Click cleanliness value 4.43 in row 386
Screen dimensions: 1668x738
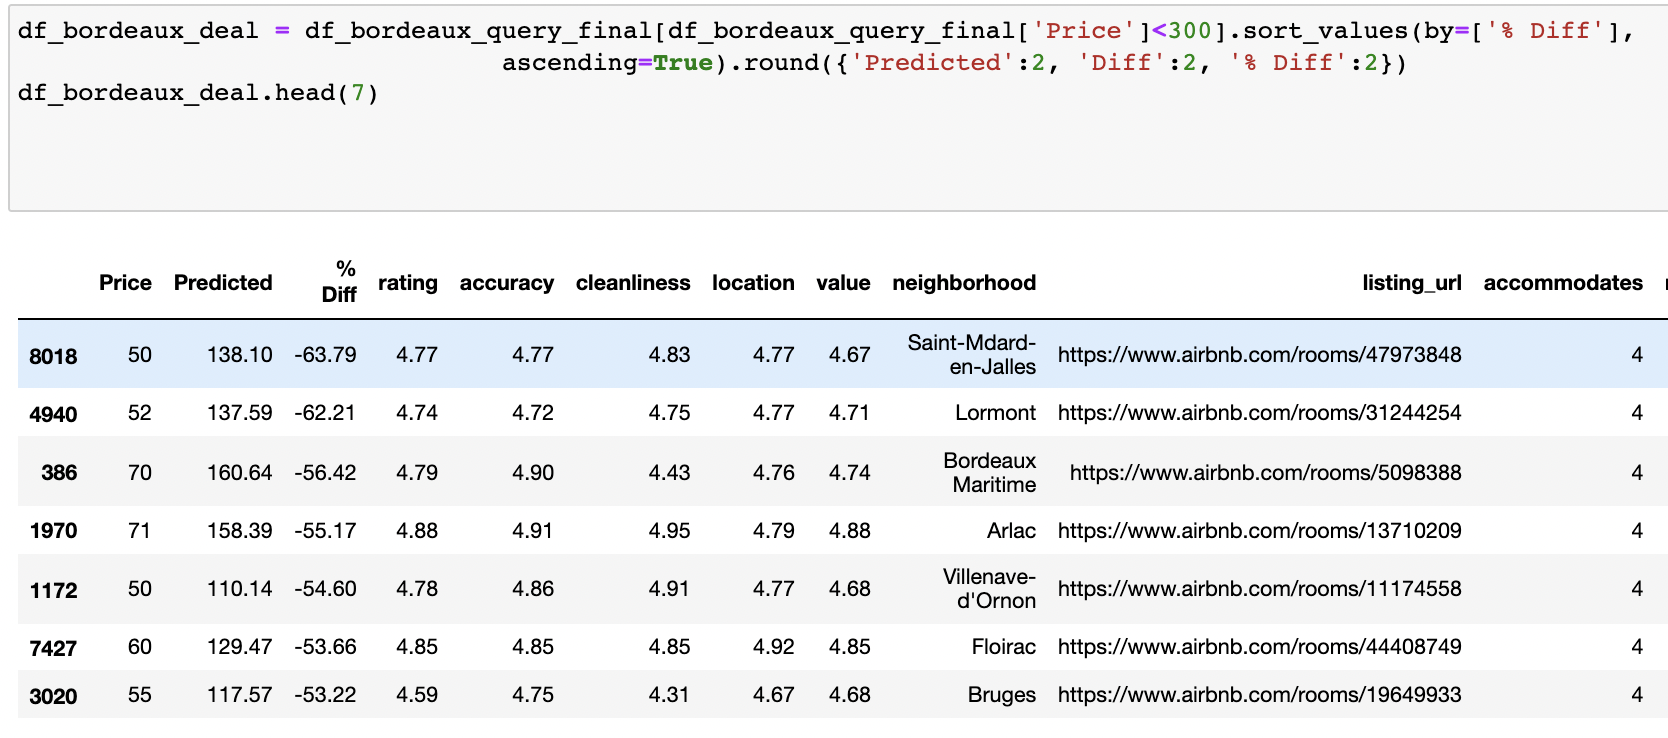(x=669, y=473)
